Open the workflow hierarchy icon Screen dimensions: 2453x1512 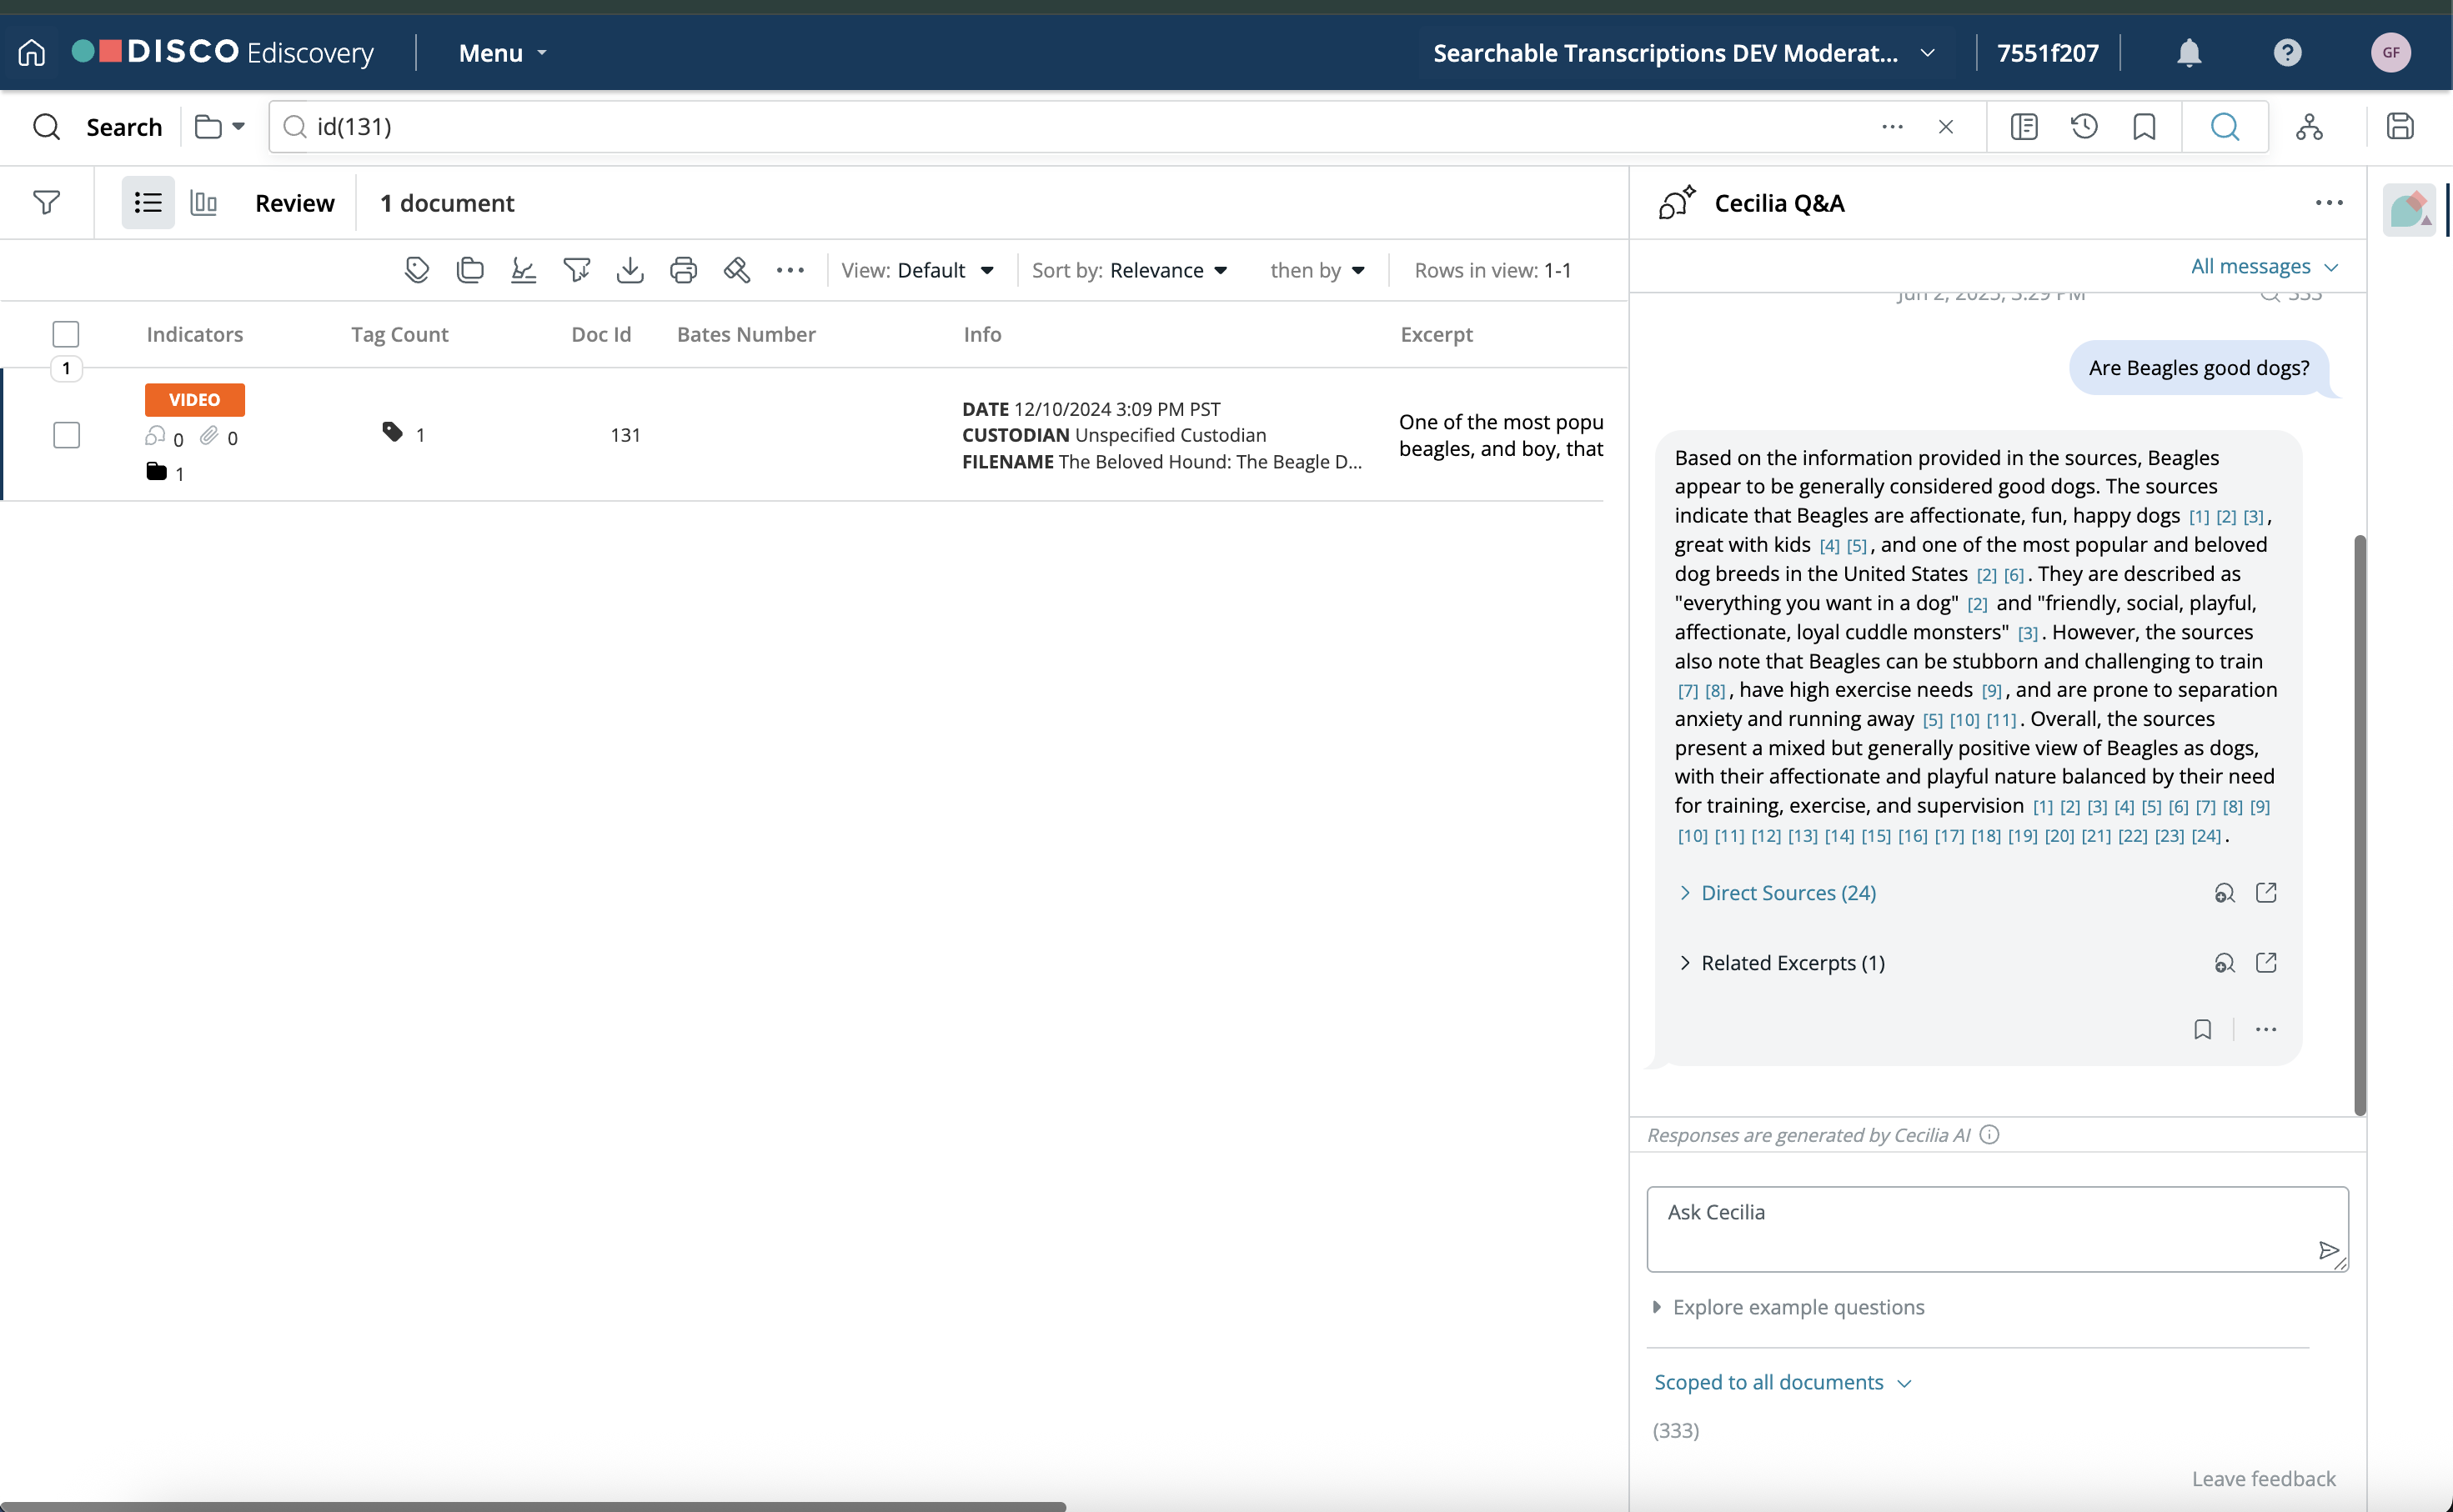tap(2309, 126)
